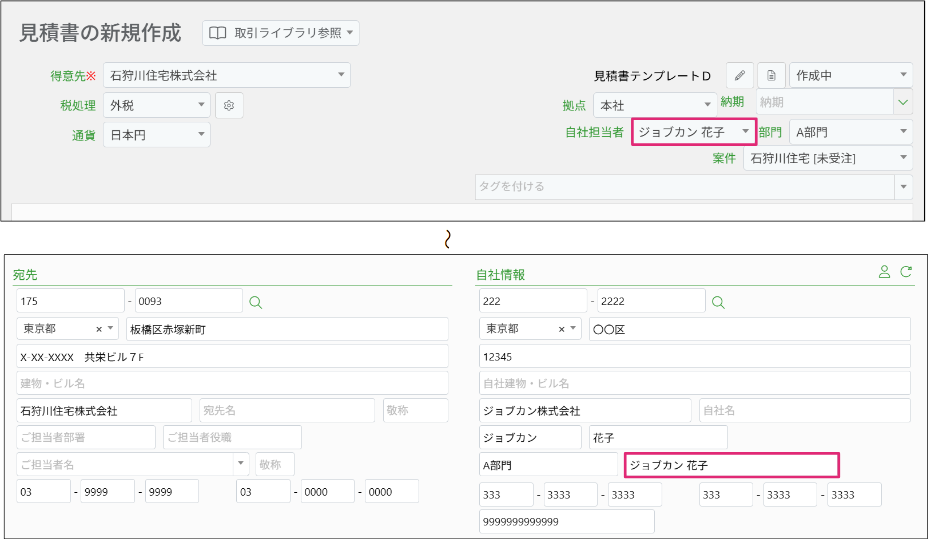
Task: Click 宛先 fax field 0000 last part
Action: point(392,492)
